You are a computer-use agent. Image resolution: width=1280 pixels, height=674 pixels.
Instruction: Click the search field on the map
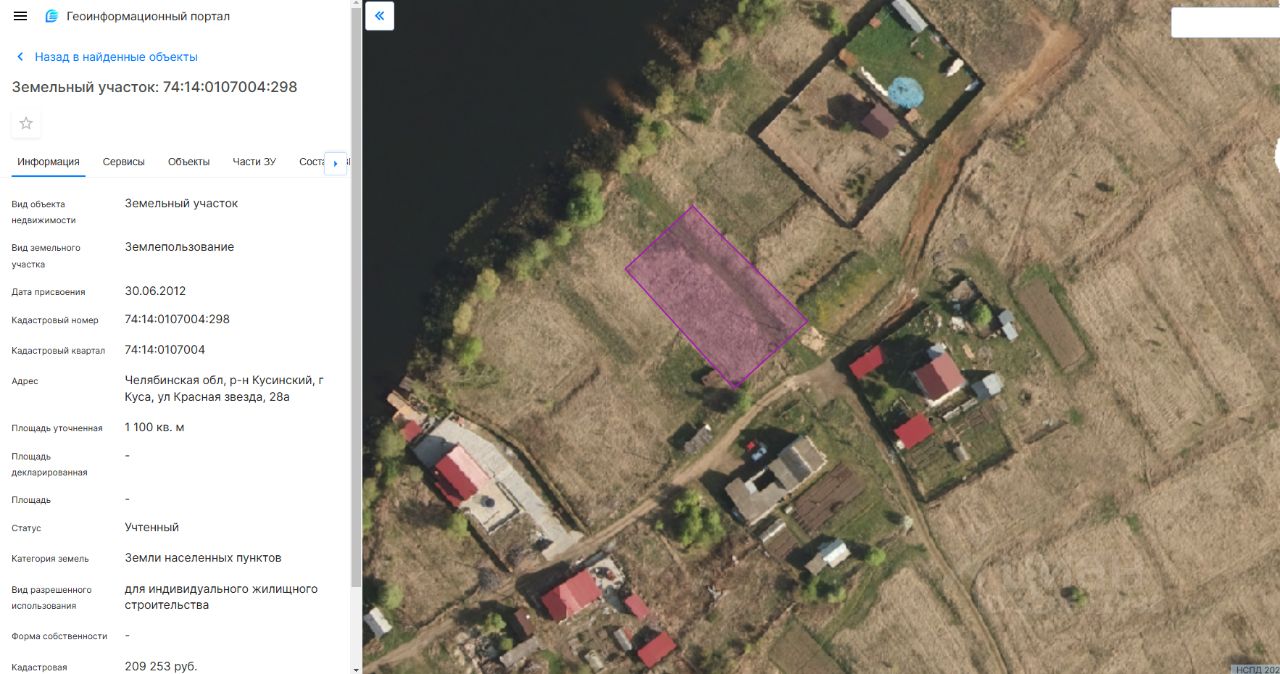tap(1225, 22)
